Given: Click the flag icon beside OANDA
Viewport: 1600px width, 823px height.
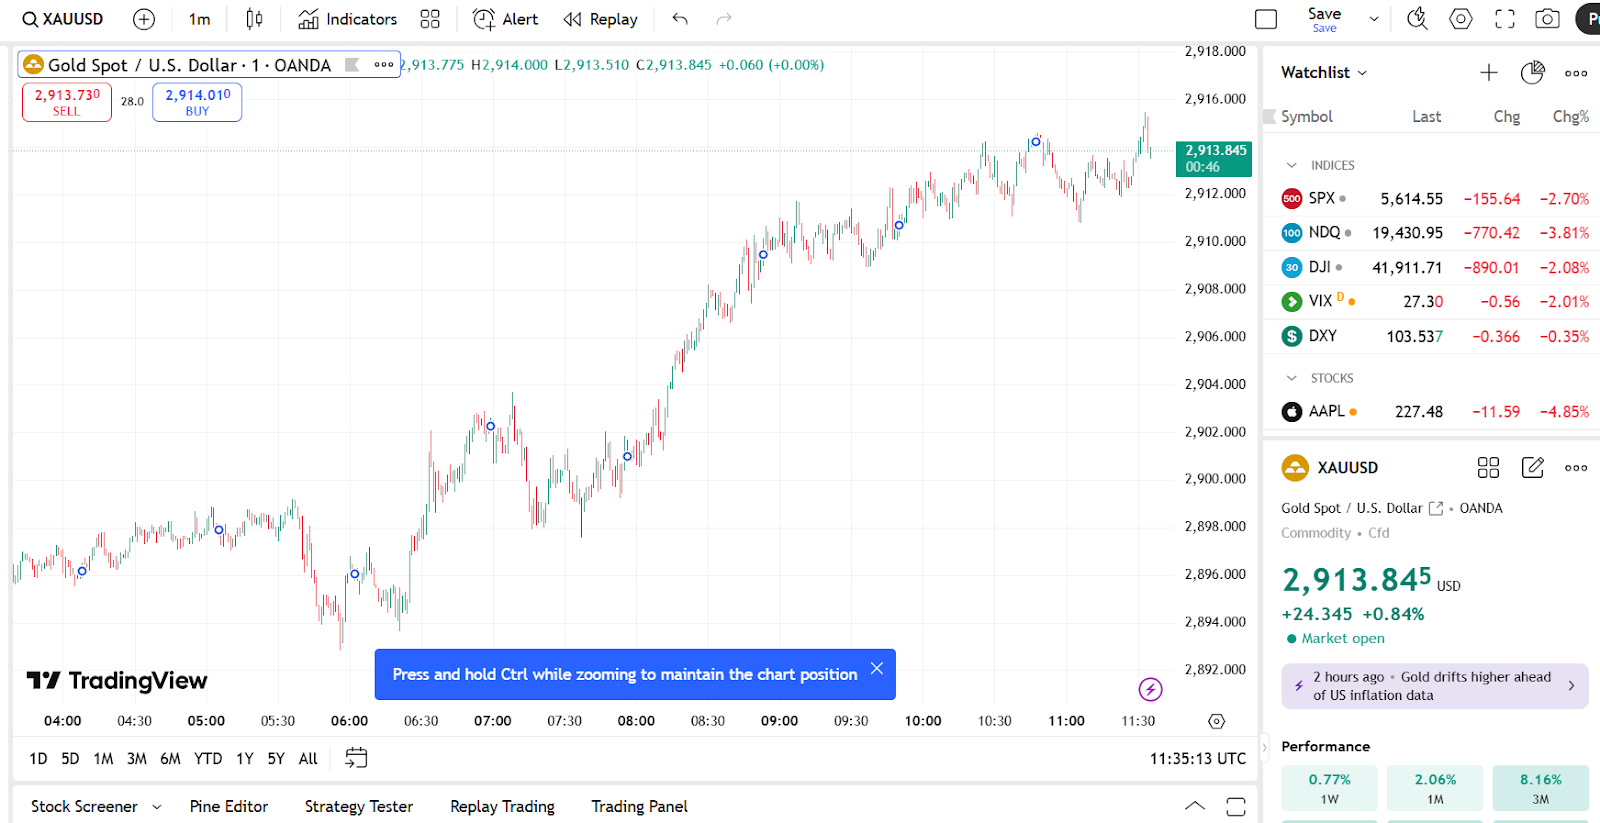Looking at the screenshot, I should tap(352, 65).
